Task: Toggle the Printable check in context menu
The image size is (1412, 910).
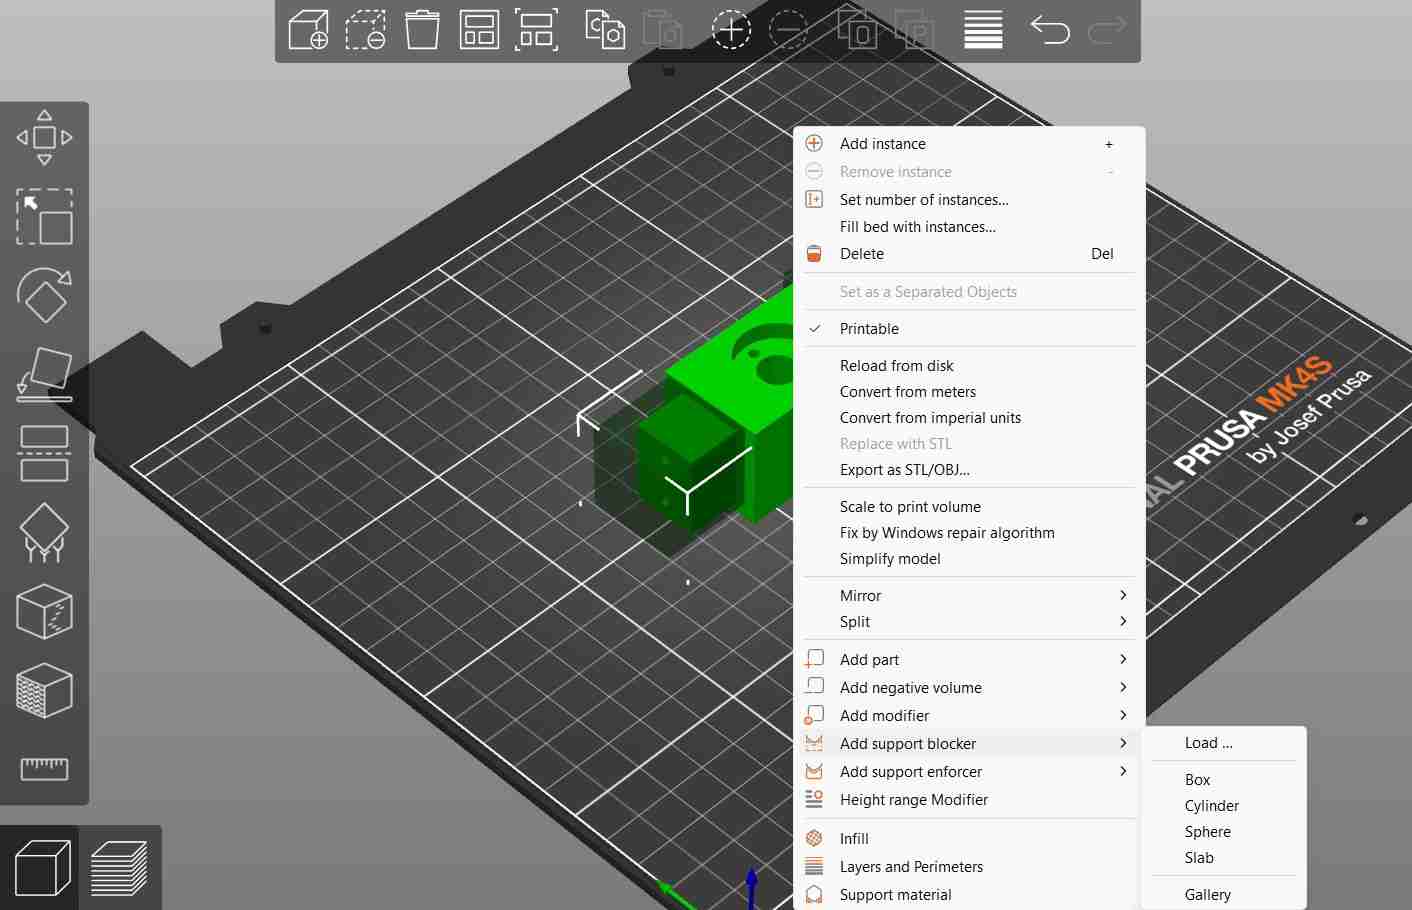Action: (x=971, y=329)
